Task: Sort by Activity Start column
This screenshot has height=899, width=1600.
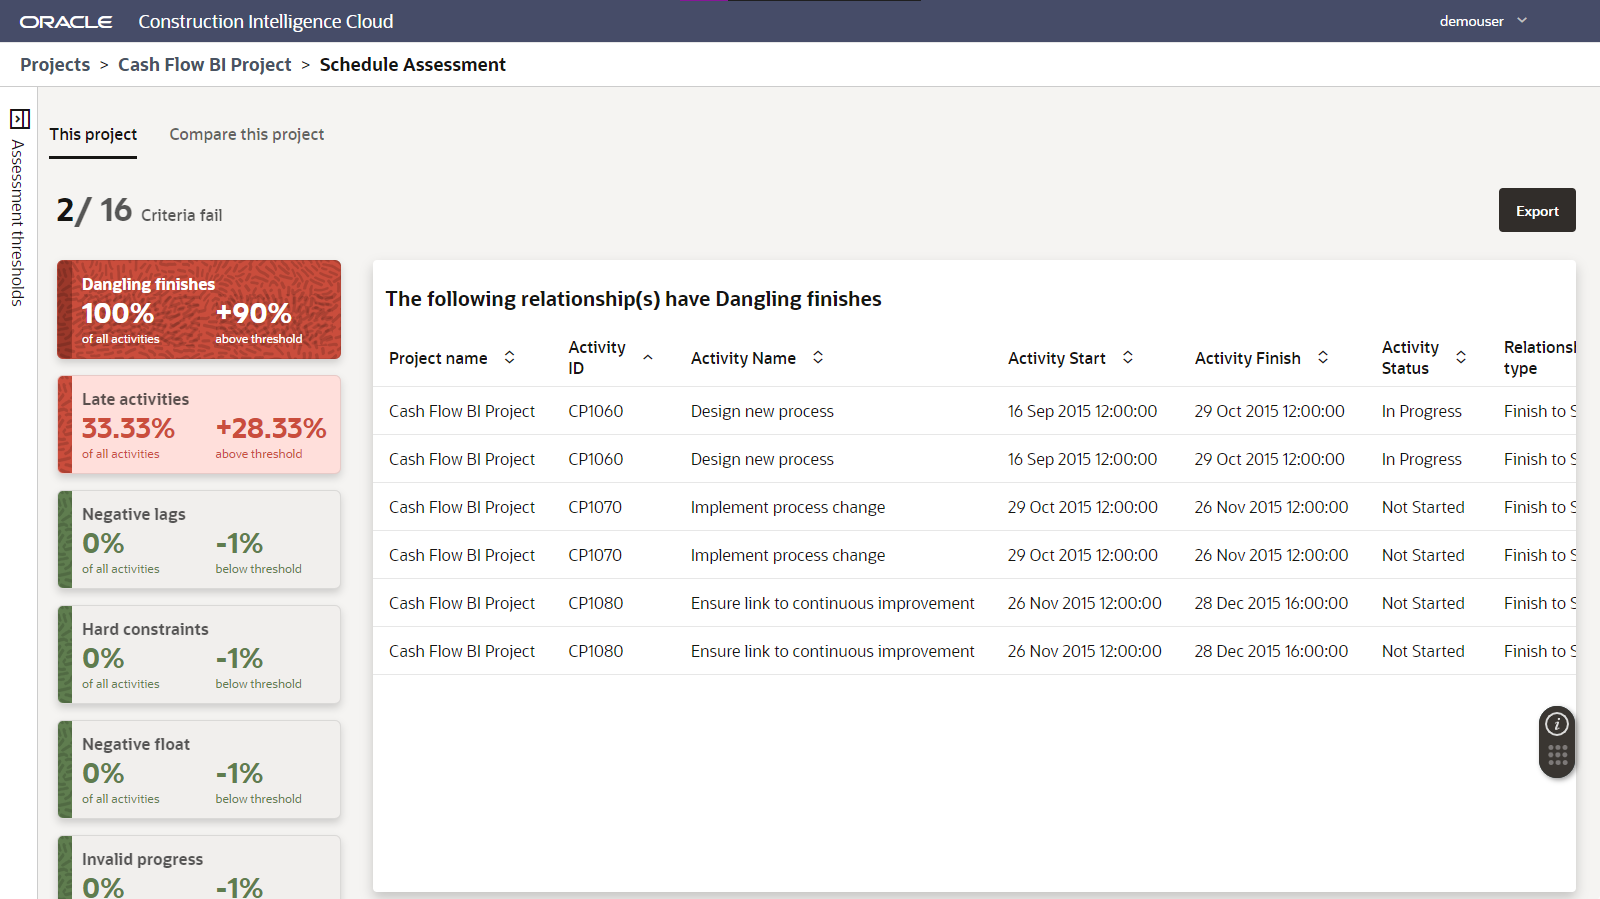Action: tap(1128, 358)
